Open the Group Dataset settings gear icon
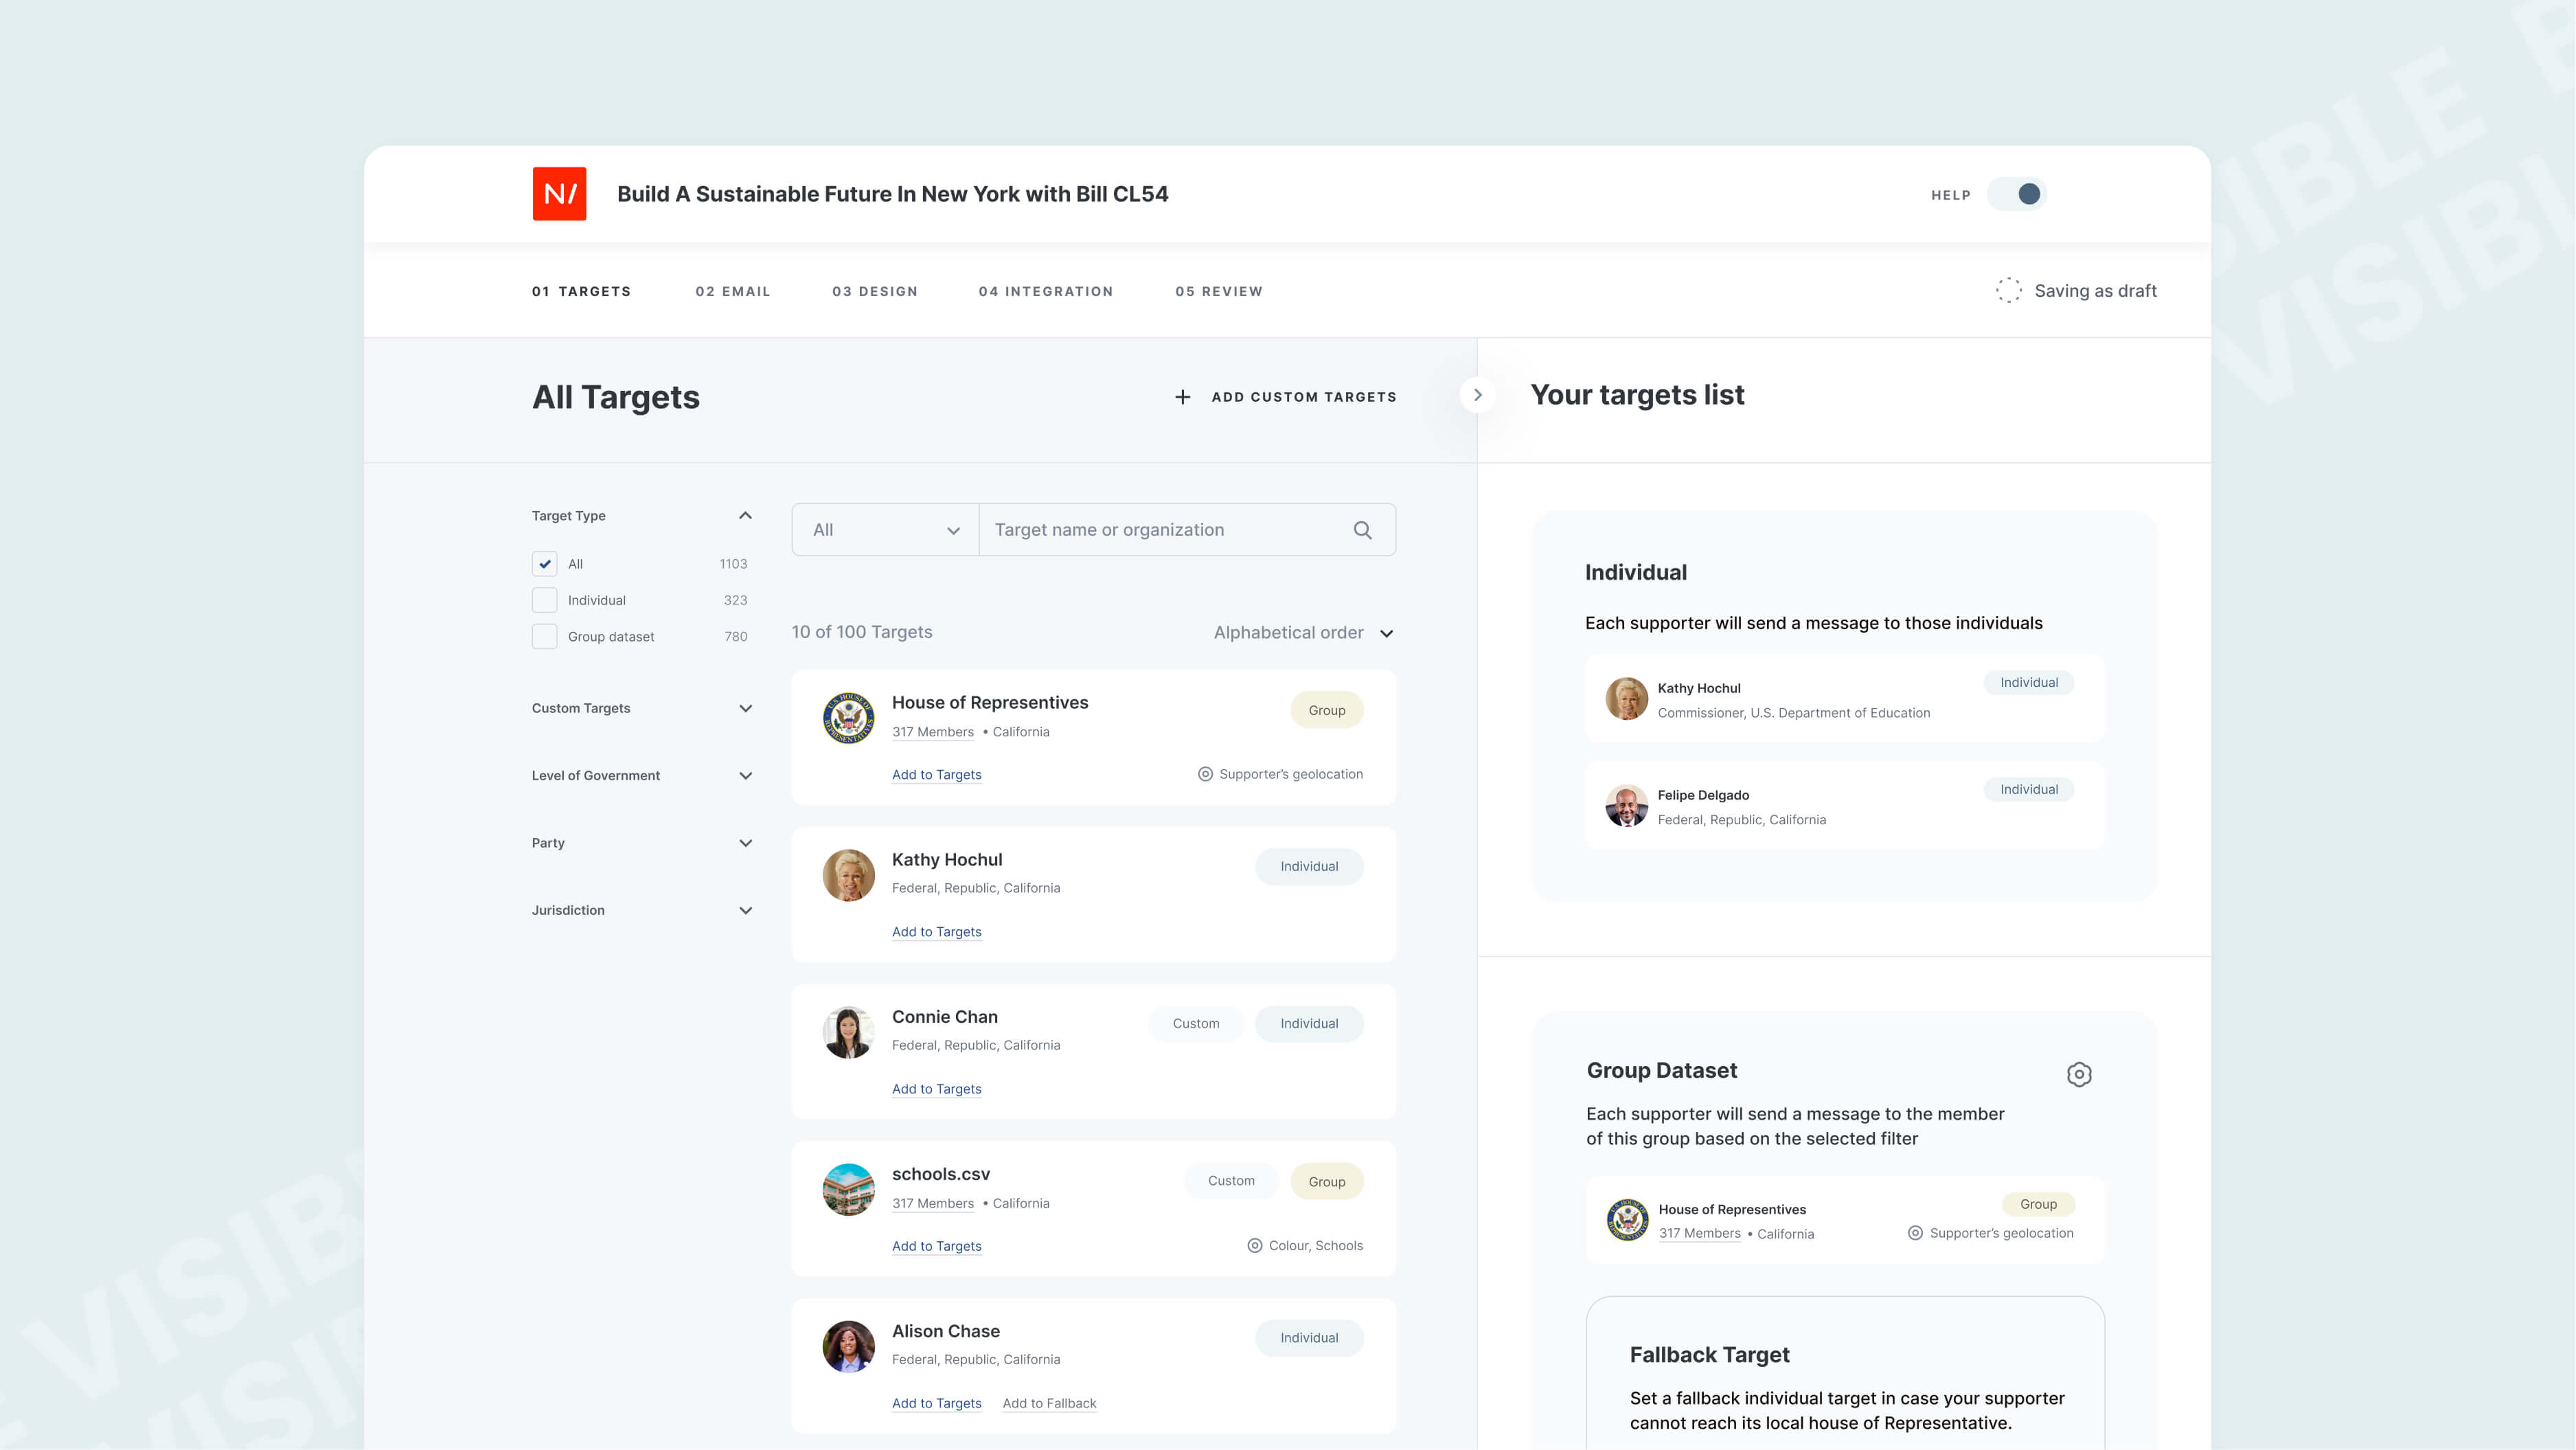The height and width of the screenshot is (1450, 2576). click(x=2080, y=1074)
